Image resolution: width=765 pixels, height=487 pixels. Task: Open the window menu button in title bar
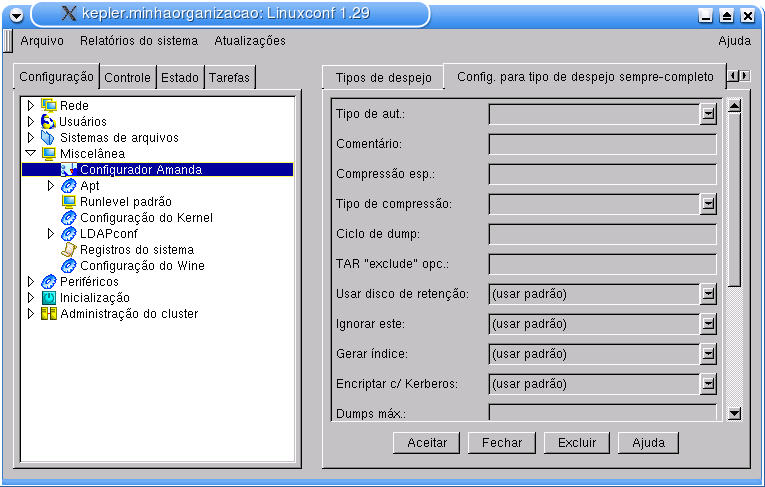[17, 16]
